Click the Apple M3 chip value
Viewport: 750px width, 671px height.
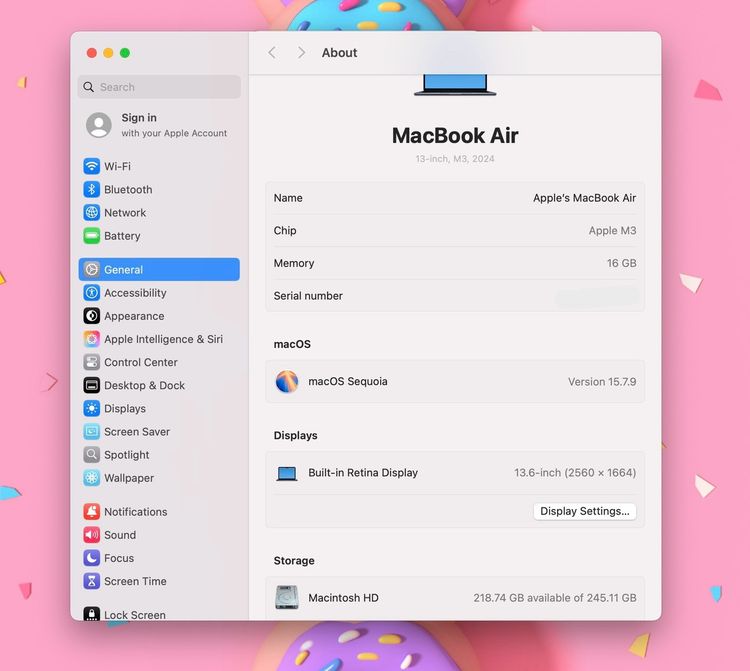612,231
